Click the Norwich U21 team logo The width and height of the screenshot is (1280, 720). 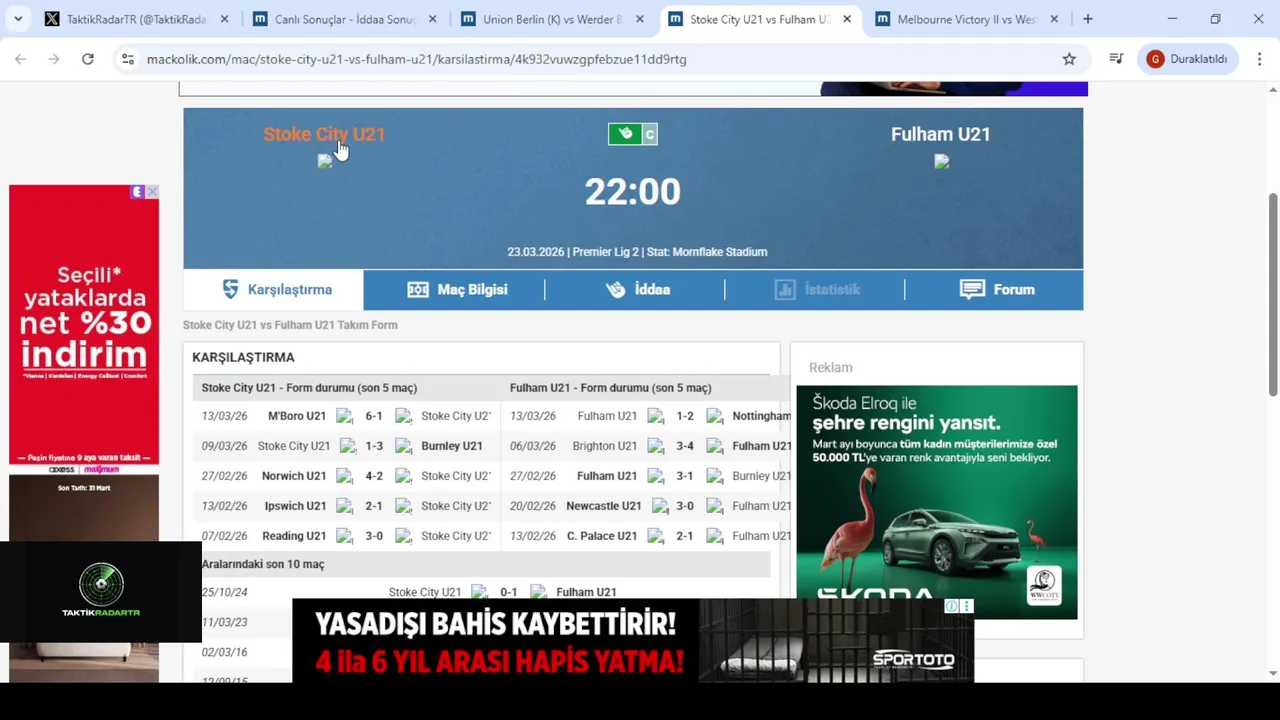[x=345, y=476]
